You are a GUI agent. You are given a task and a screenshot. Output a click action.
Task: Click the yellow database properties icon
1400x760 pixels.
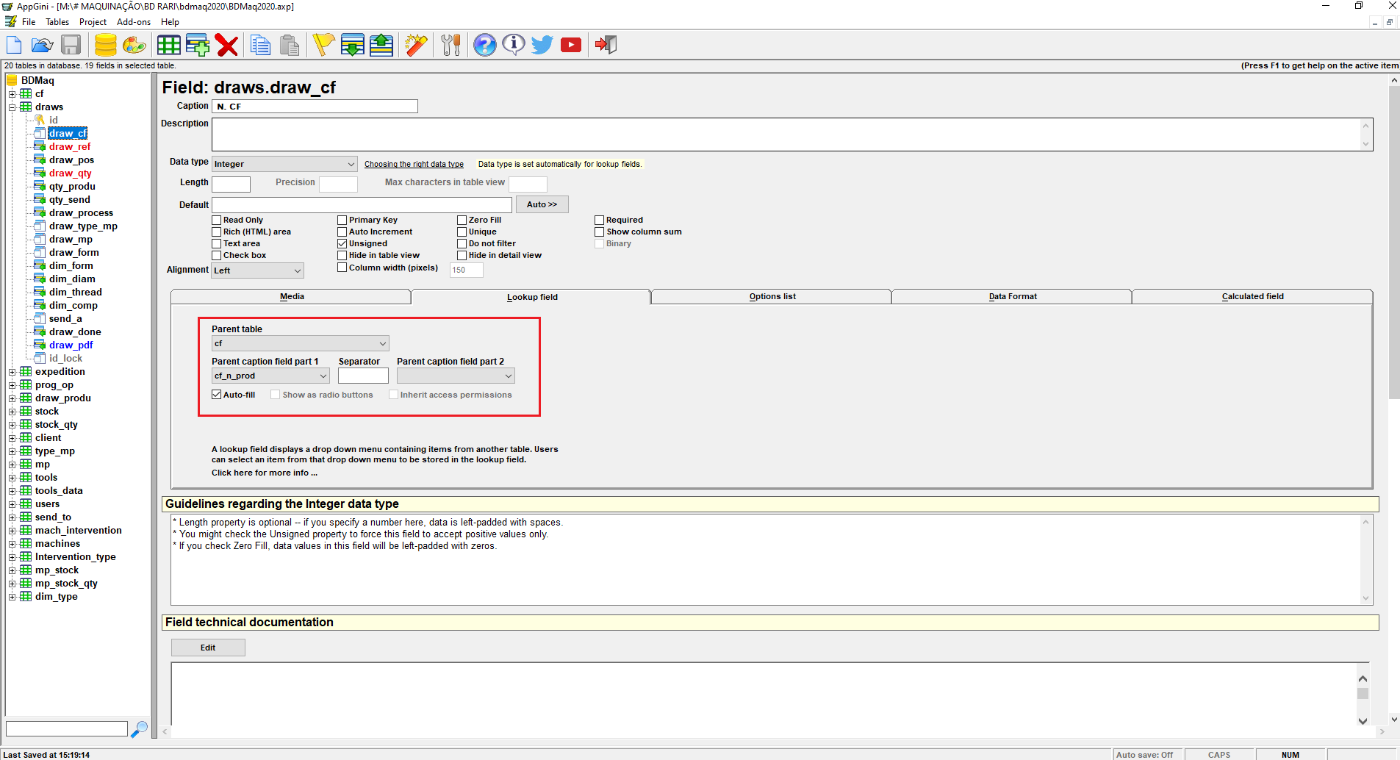point(105,44)
